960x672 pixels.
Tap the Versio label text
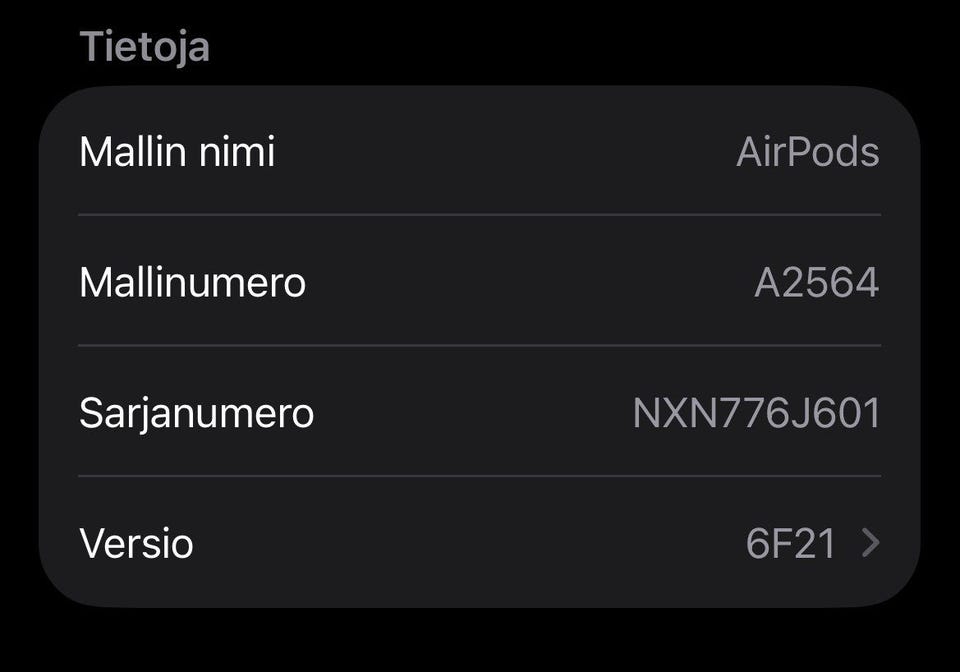pos(136,543)
